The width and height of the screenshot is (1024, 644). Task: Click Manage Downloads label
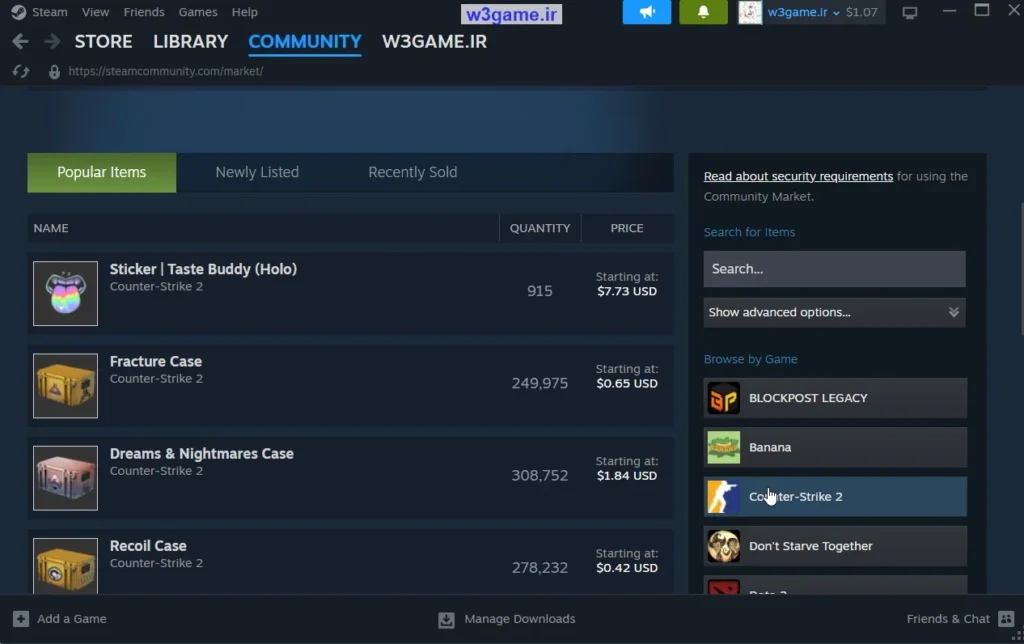520,619
